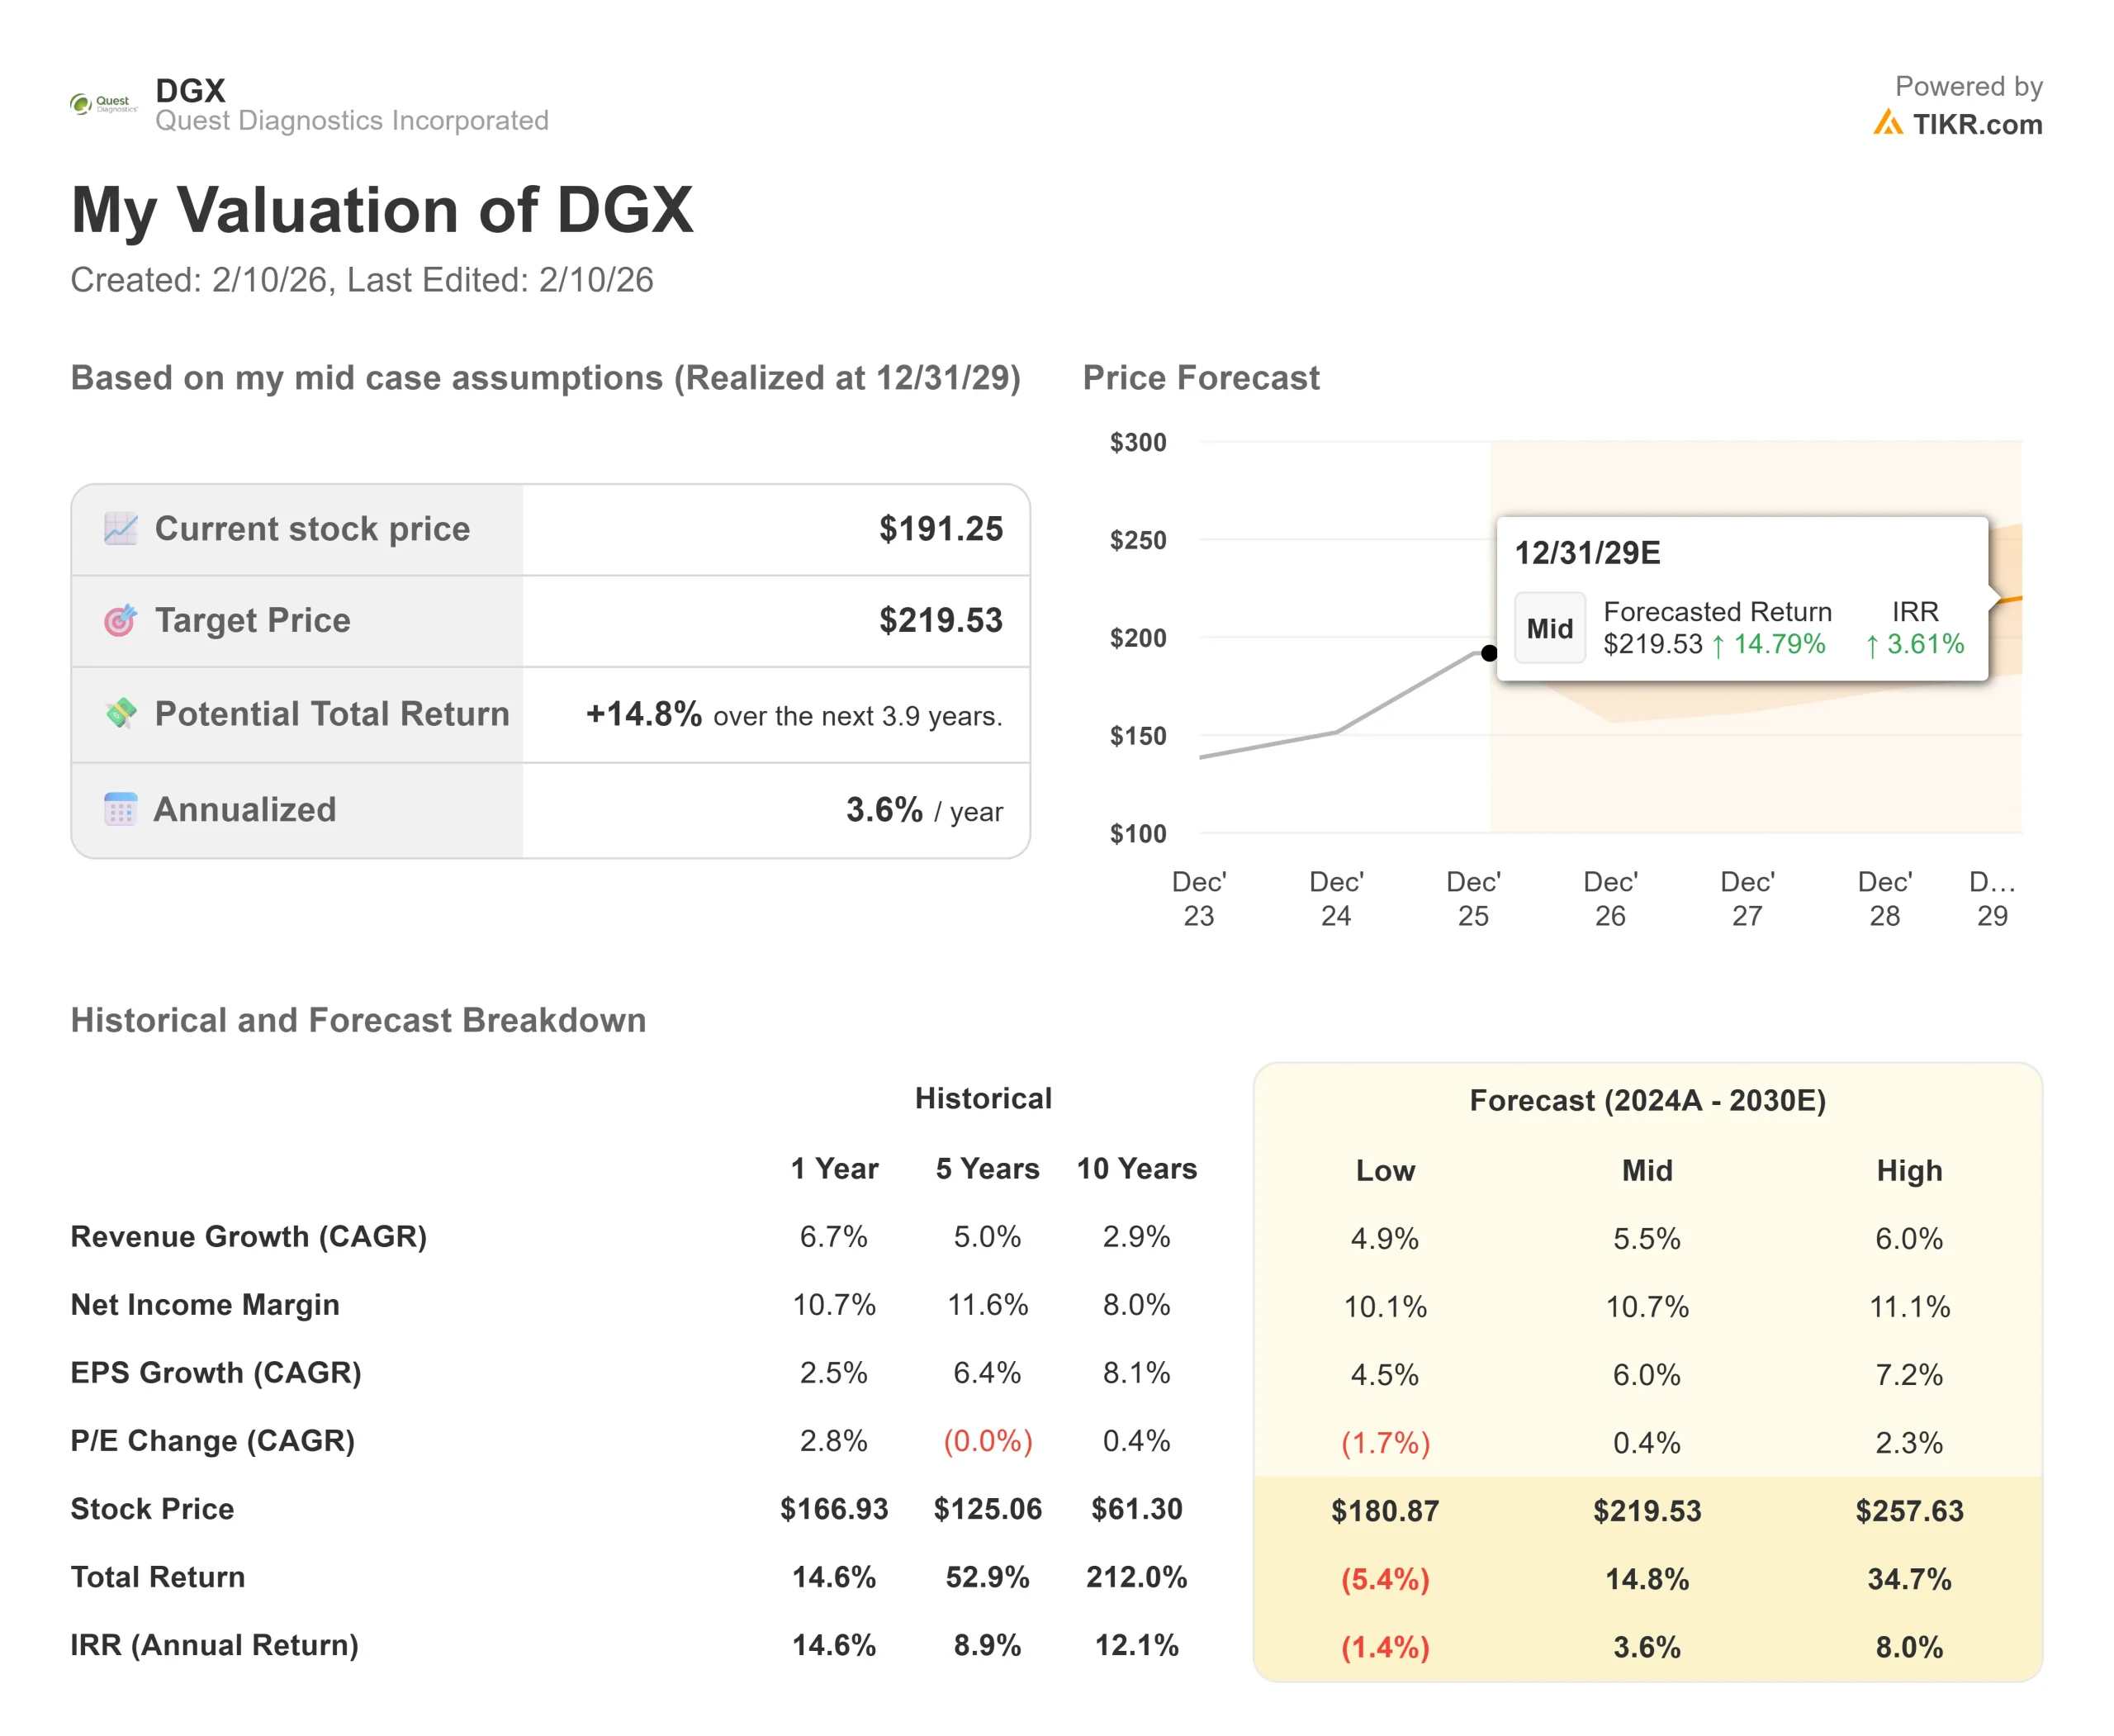Click the Quest Diagnostics logo icon
This screenshot has width=2114, height=1736.
[x=103, y=104]
